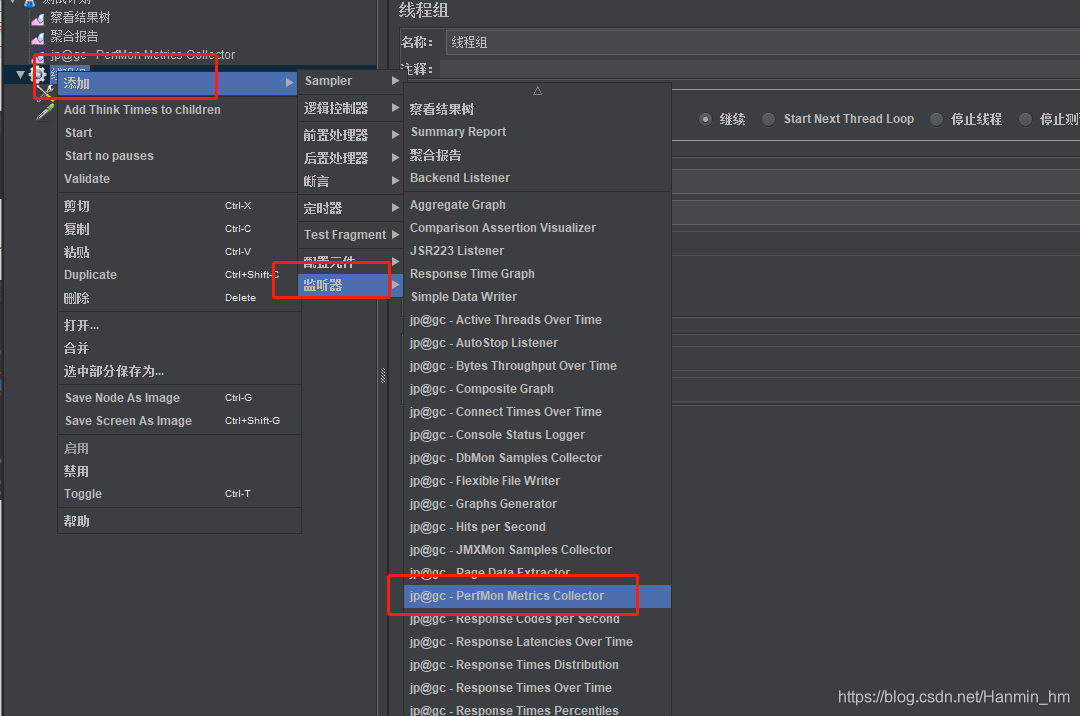This screenshot has height=716, width=1080.
Task: Click the 注释 comment input field
Action: [x=760, y=69]
